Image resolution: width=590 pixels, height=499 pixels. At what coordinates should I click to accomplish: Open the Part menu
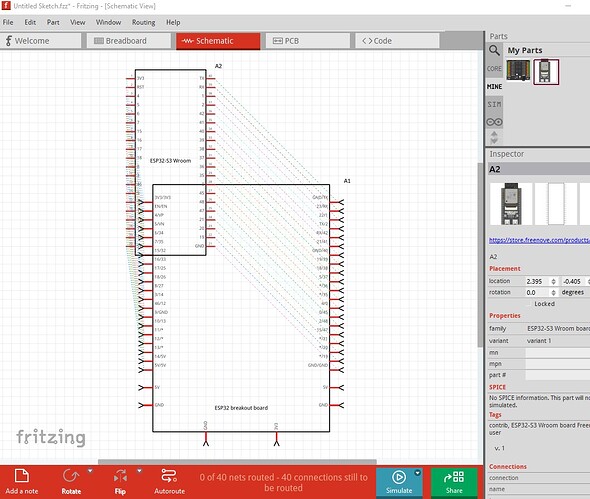tap(53, 22)
